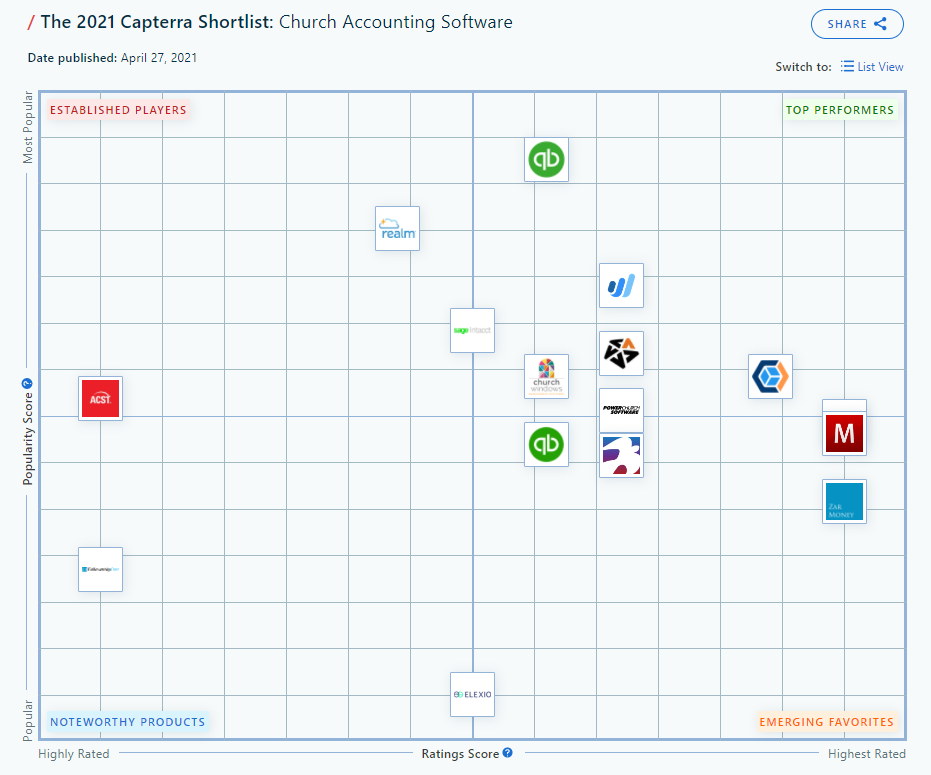931x775 pixels.
Task: Click the Ratings Score axis title
Action: 460,754
